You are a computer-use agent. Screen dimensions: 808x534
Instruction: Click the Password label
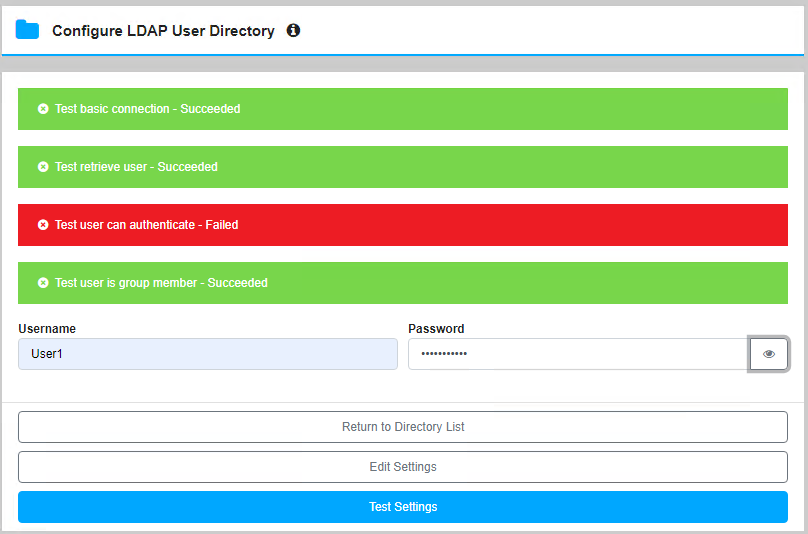(436, 329)
